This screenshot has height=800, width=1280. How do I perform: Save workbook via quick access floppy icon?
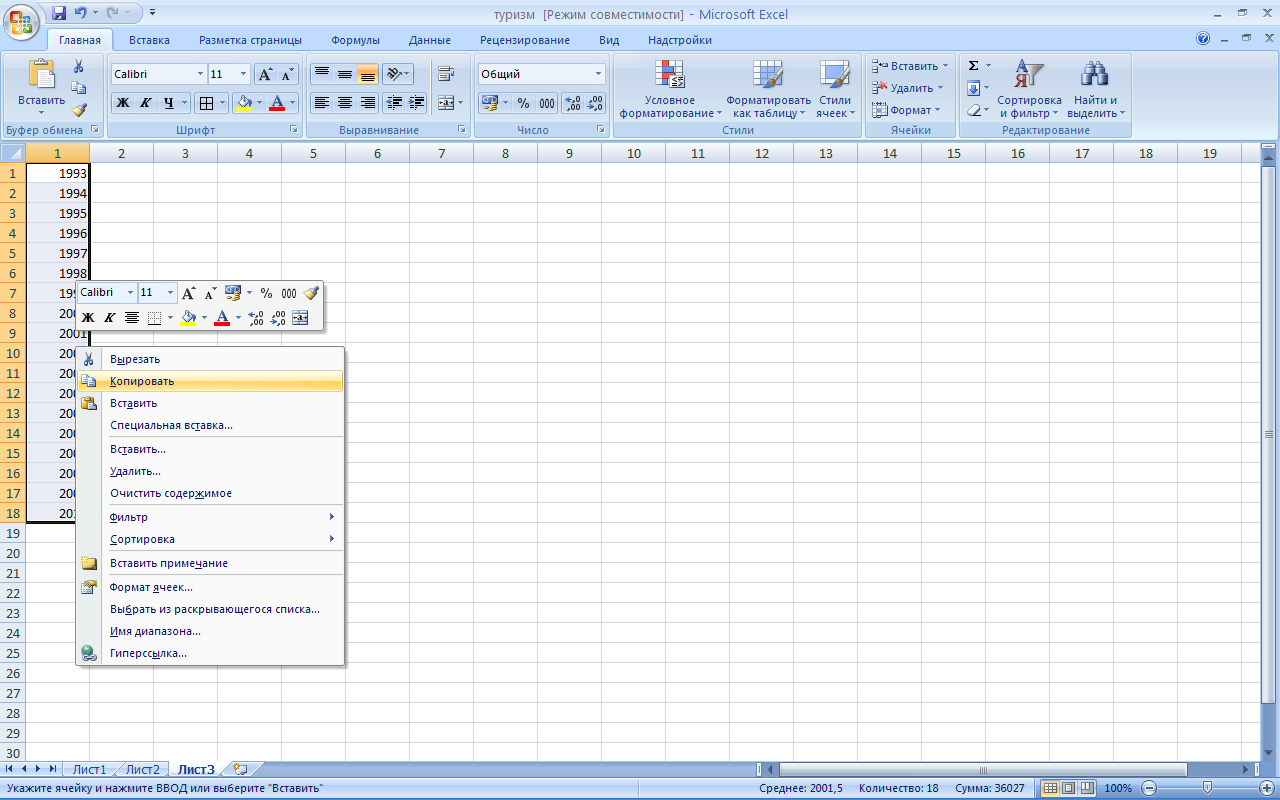tap(58, 14)
